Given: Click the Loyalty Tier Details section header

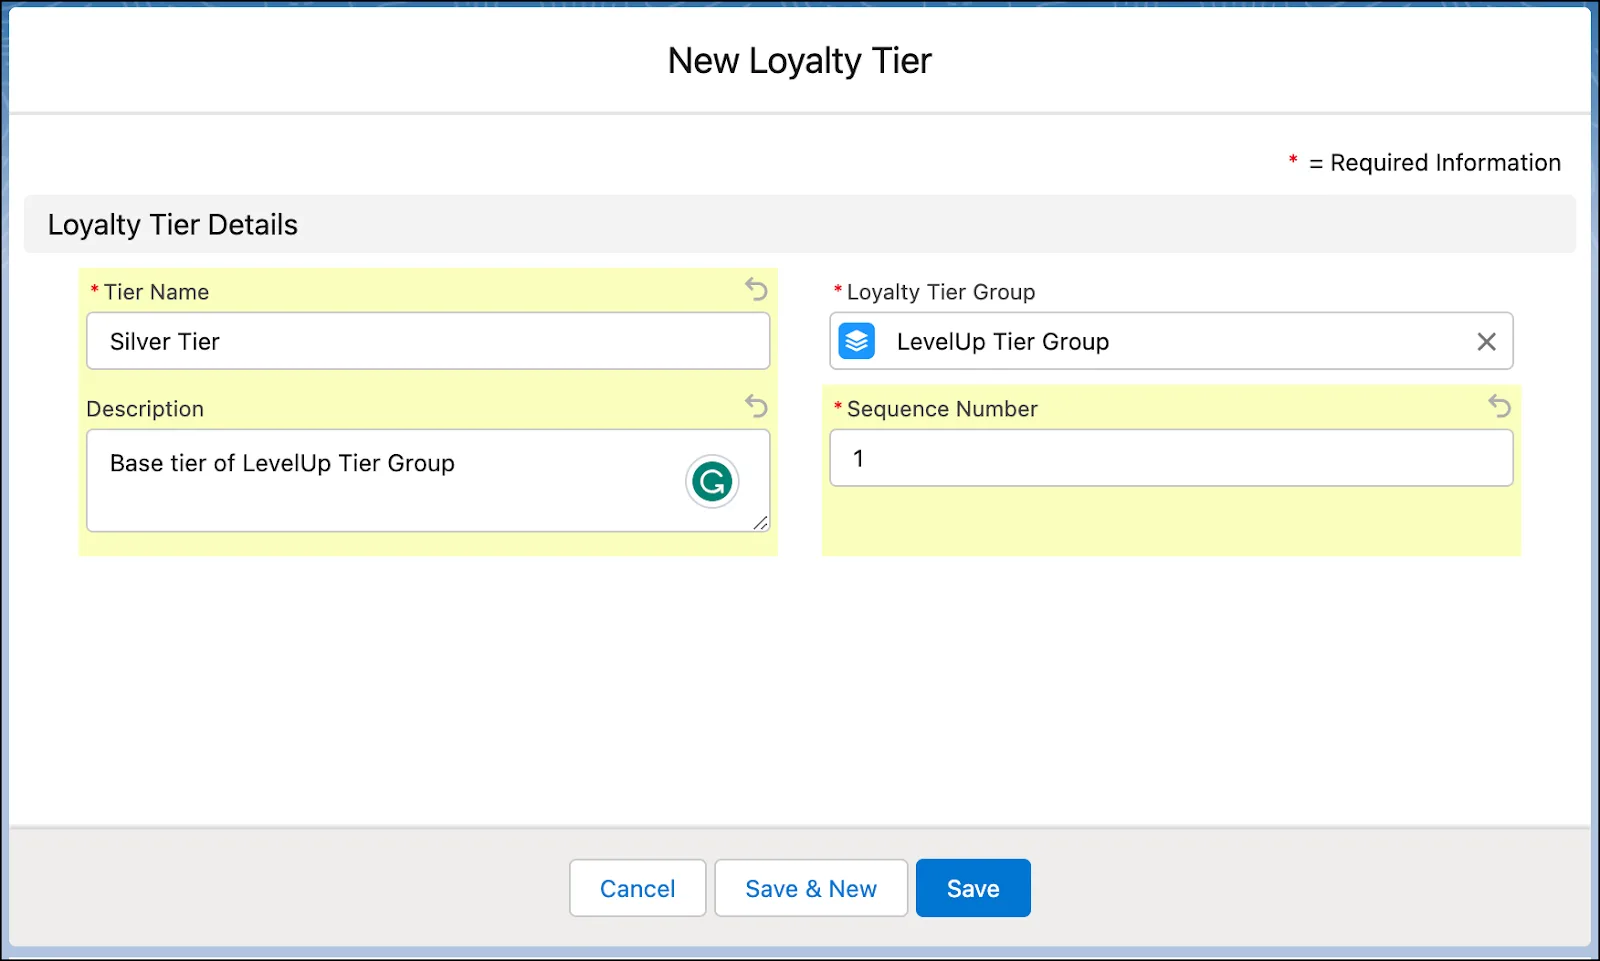Looking at the screenshot, I should [171, 224].
